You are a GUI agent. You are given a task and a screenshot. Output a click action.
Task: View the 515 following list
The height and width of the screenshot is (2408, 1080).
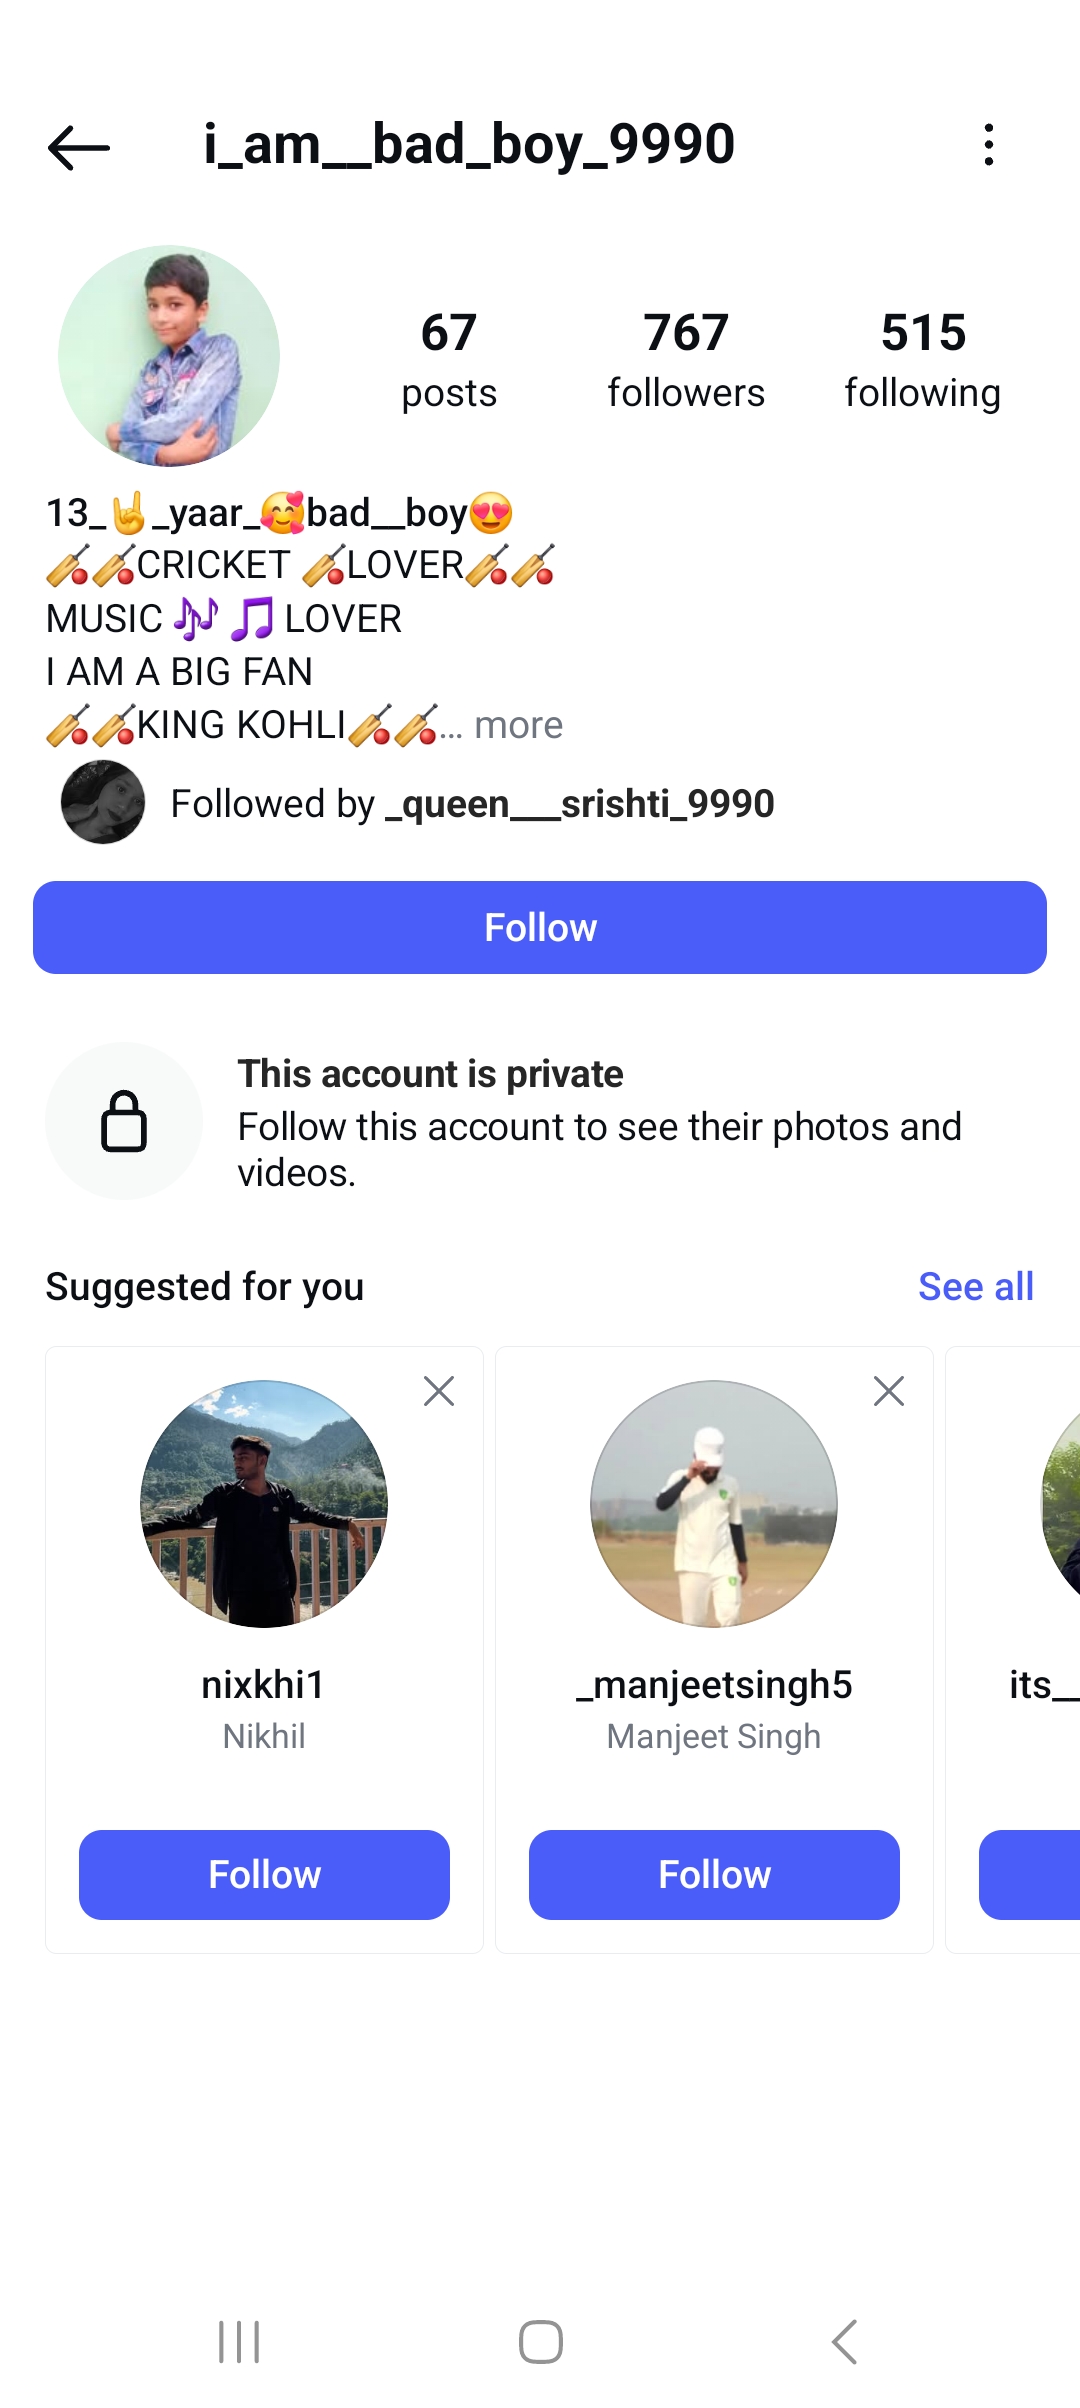(x=922, y=360)
